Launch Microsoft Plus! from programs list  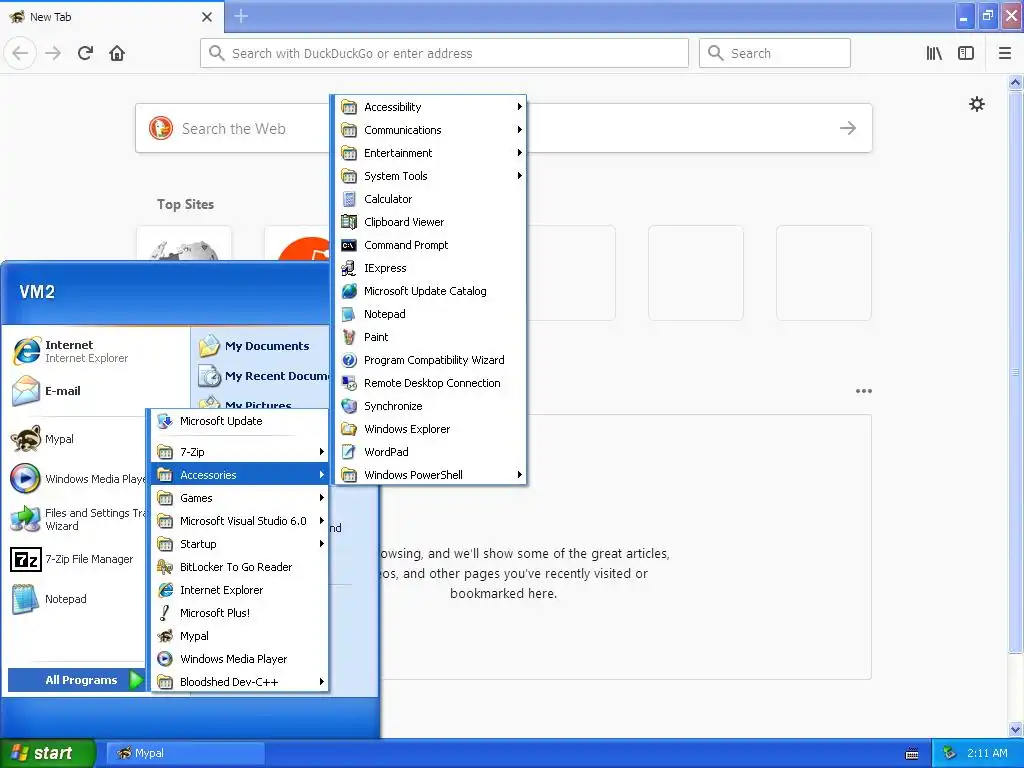click(x=239, y=613)
